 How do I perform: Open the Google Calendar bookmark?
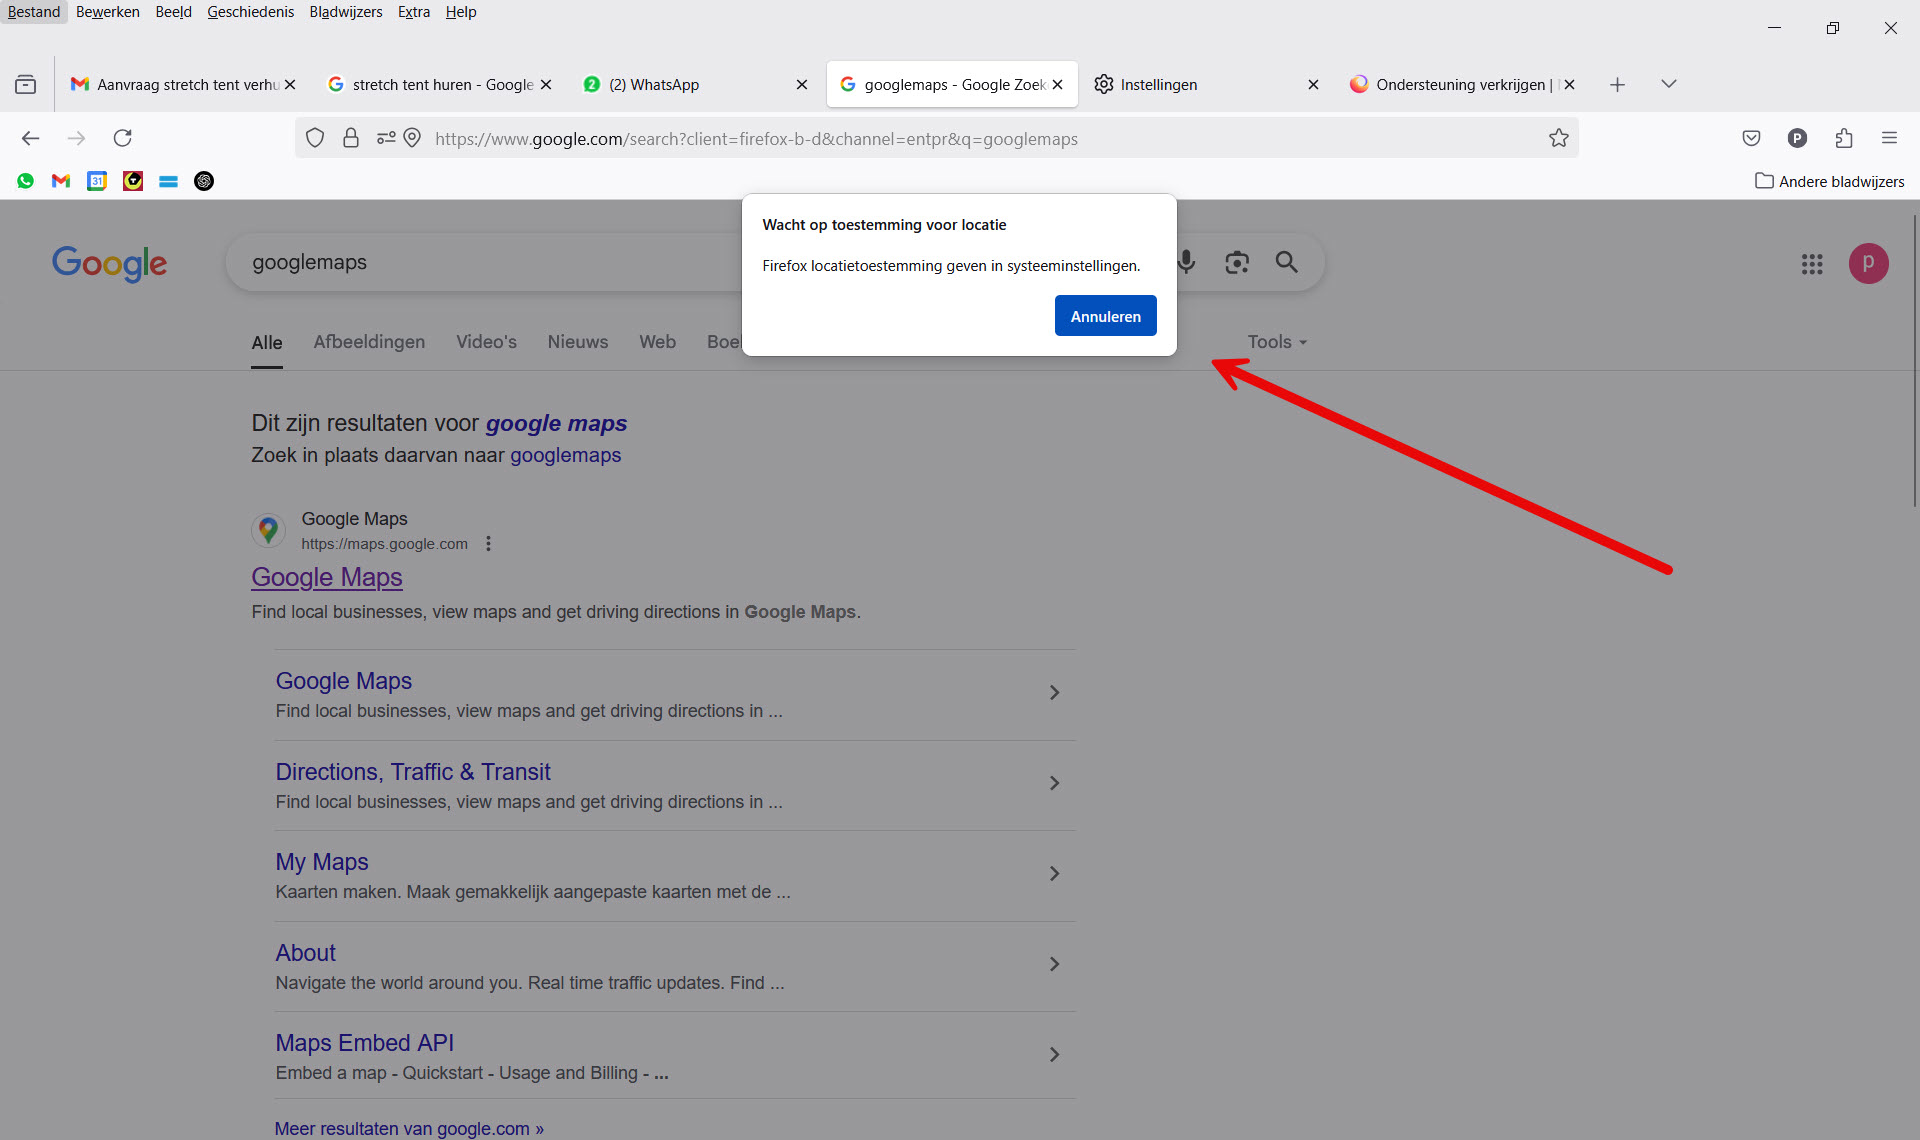(97, 181)
